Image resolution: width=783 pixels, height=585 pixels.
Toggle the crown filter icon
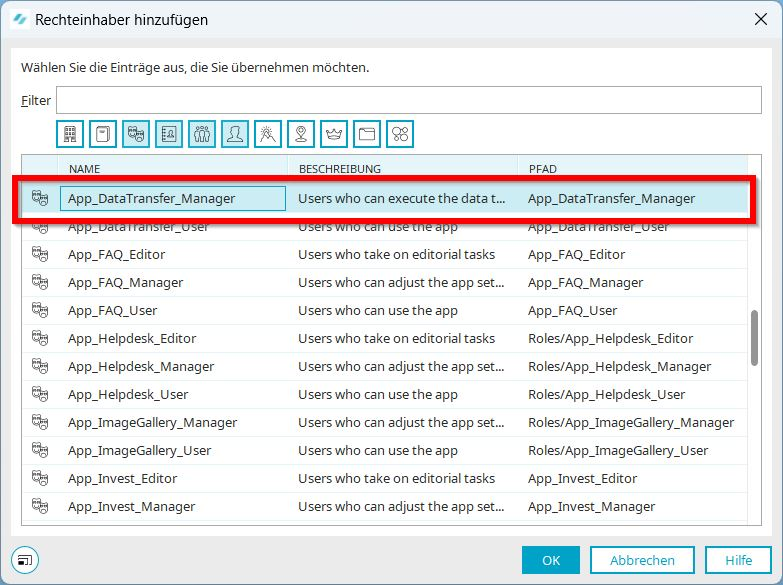pyautogui.click(x=334, y=134)
